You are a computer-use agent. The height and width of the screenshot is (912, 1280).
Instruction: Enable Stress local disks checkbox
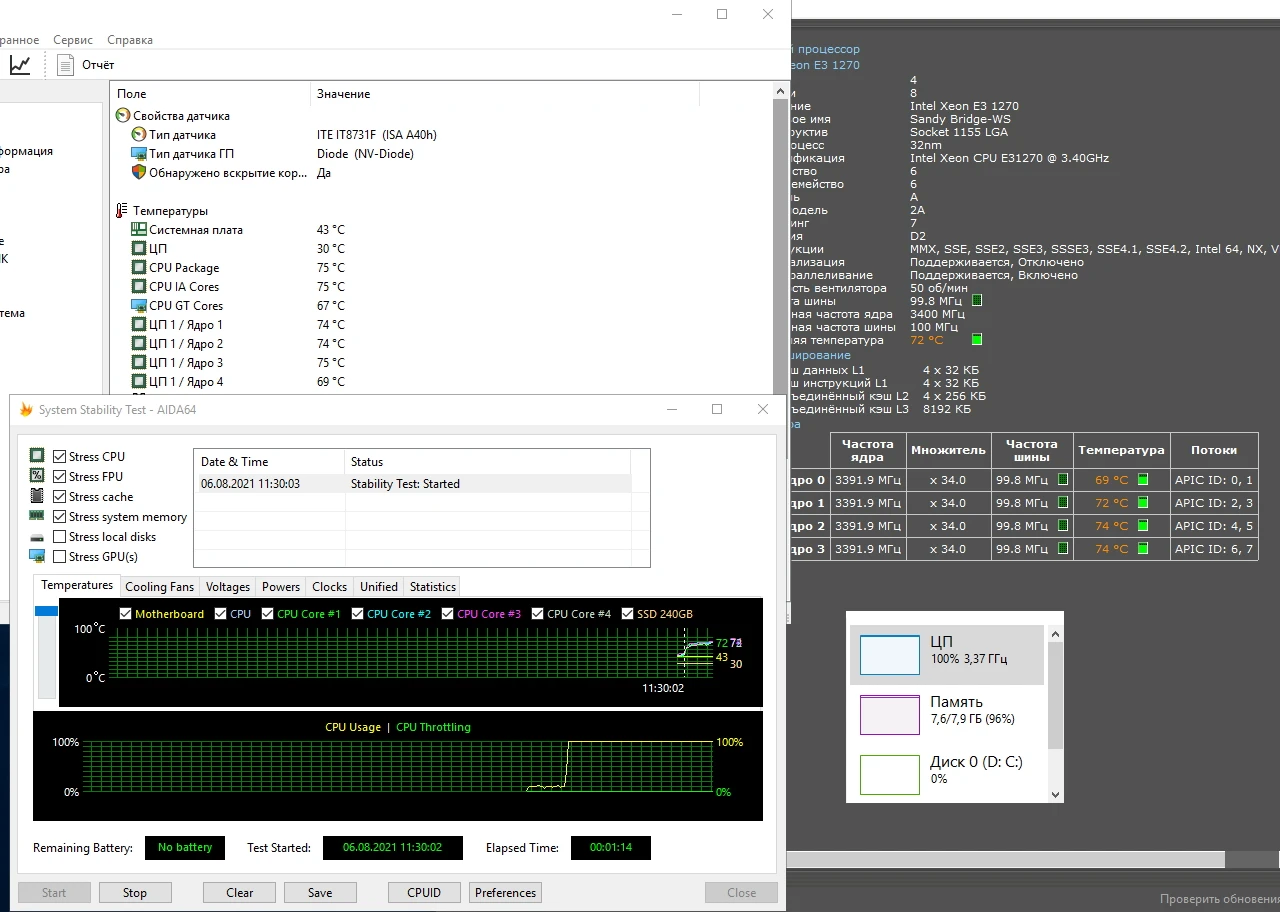click(60, 537)
